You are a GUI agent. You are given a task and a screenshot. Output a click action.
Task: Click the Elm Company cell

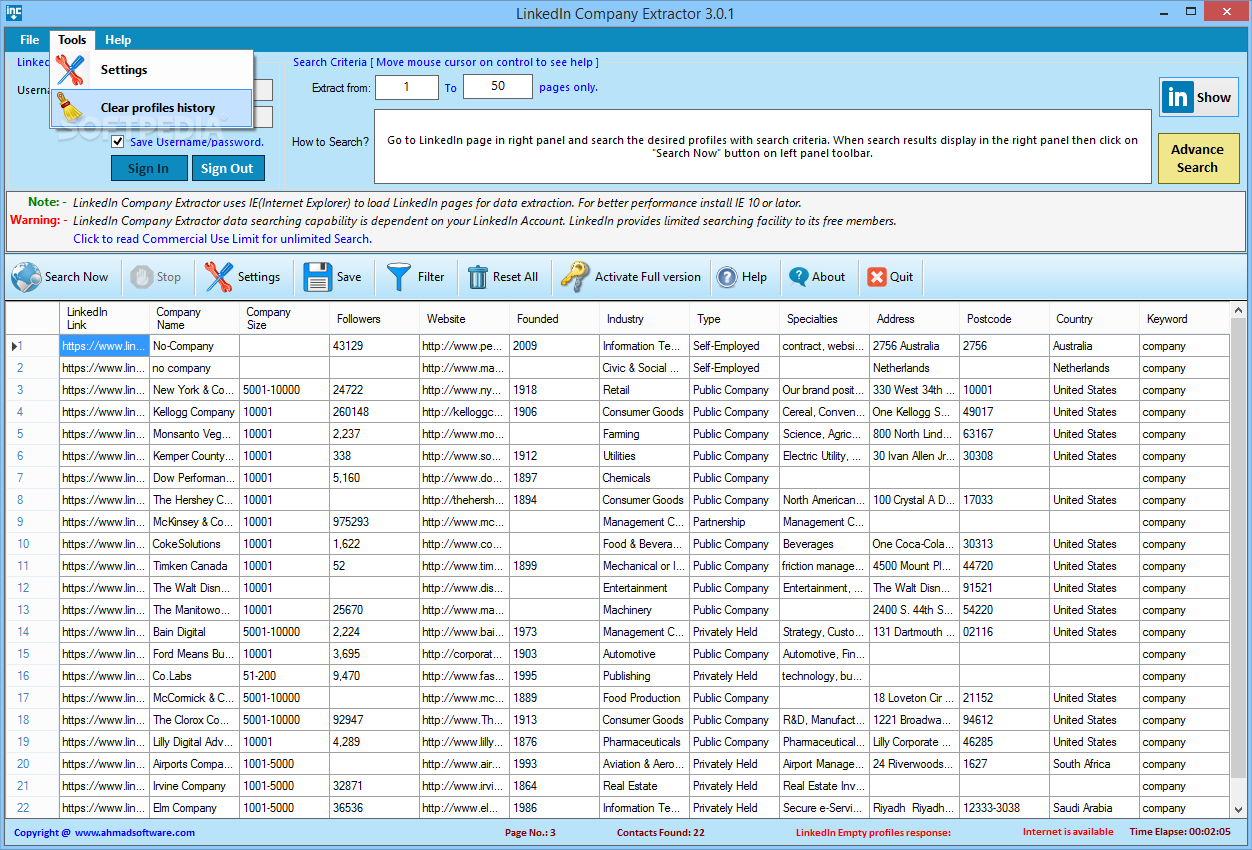pos(194,808)
